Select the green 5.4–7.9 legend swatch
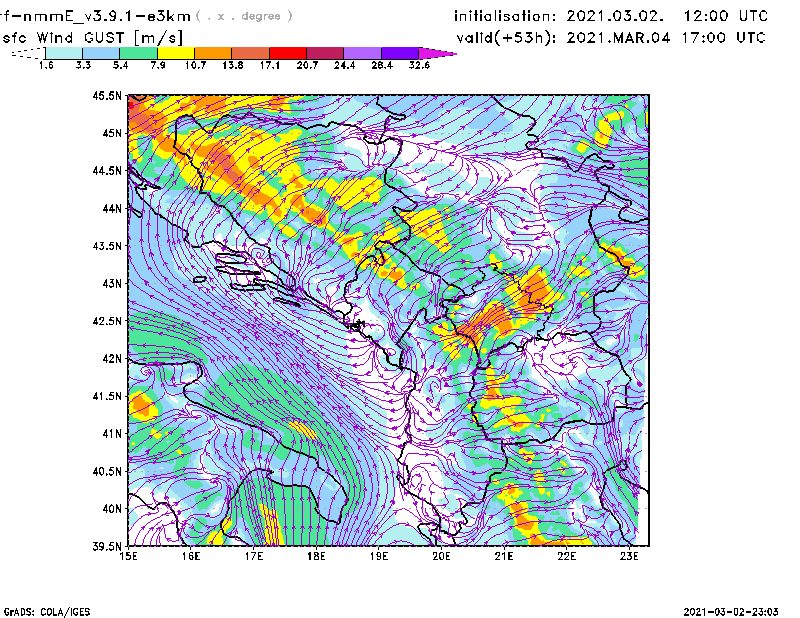Image resolution: width=800 pixels, height=618 pixels. point(138,53)
